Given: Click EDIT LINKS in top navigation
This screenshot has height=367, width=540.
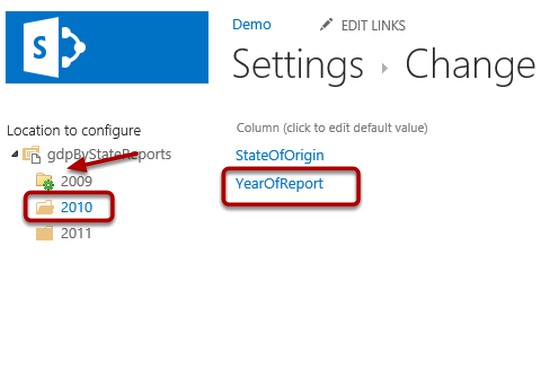Looking at the screenshot, I should point(373,25).
